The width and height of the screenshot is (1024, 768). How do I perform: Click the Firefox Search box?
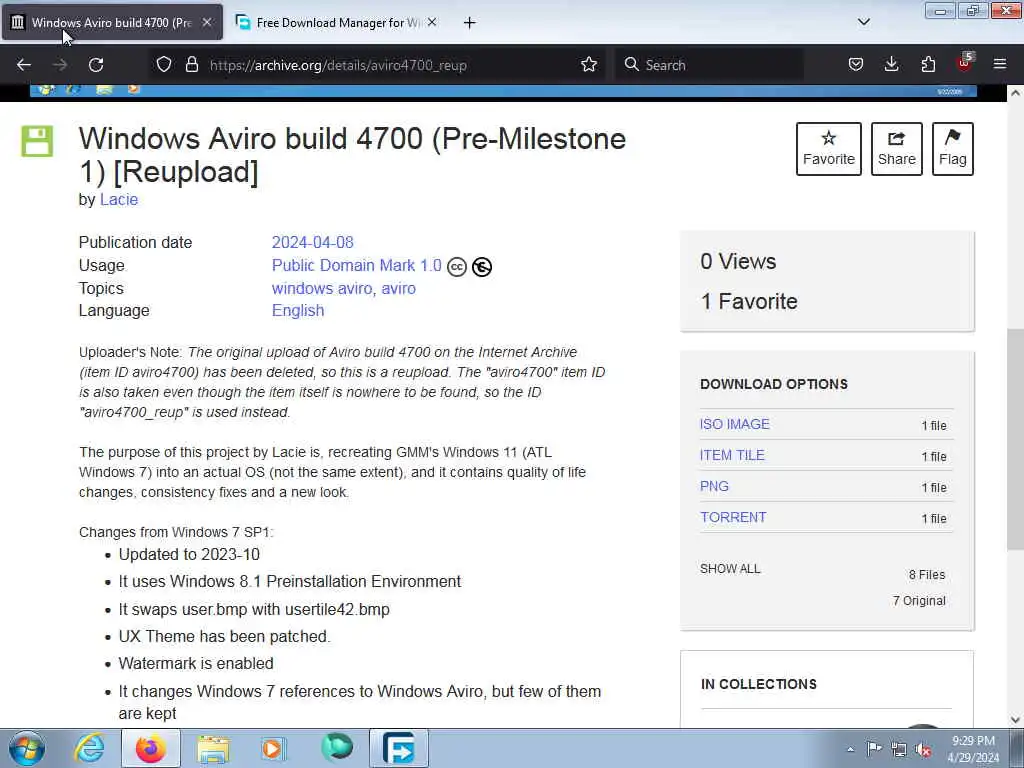(x=709, y=65)
